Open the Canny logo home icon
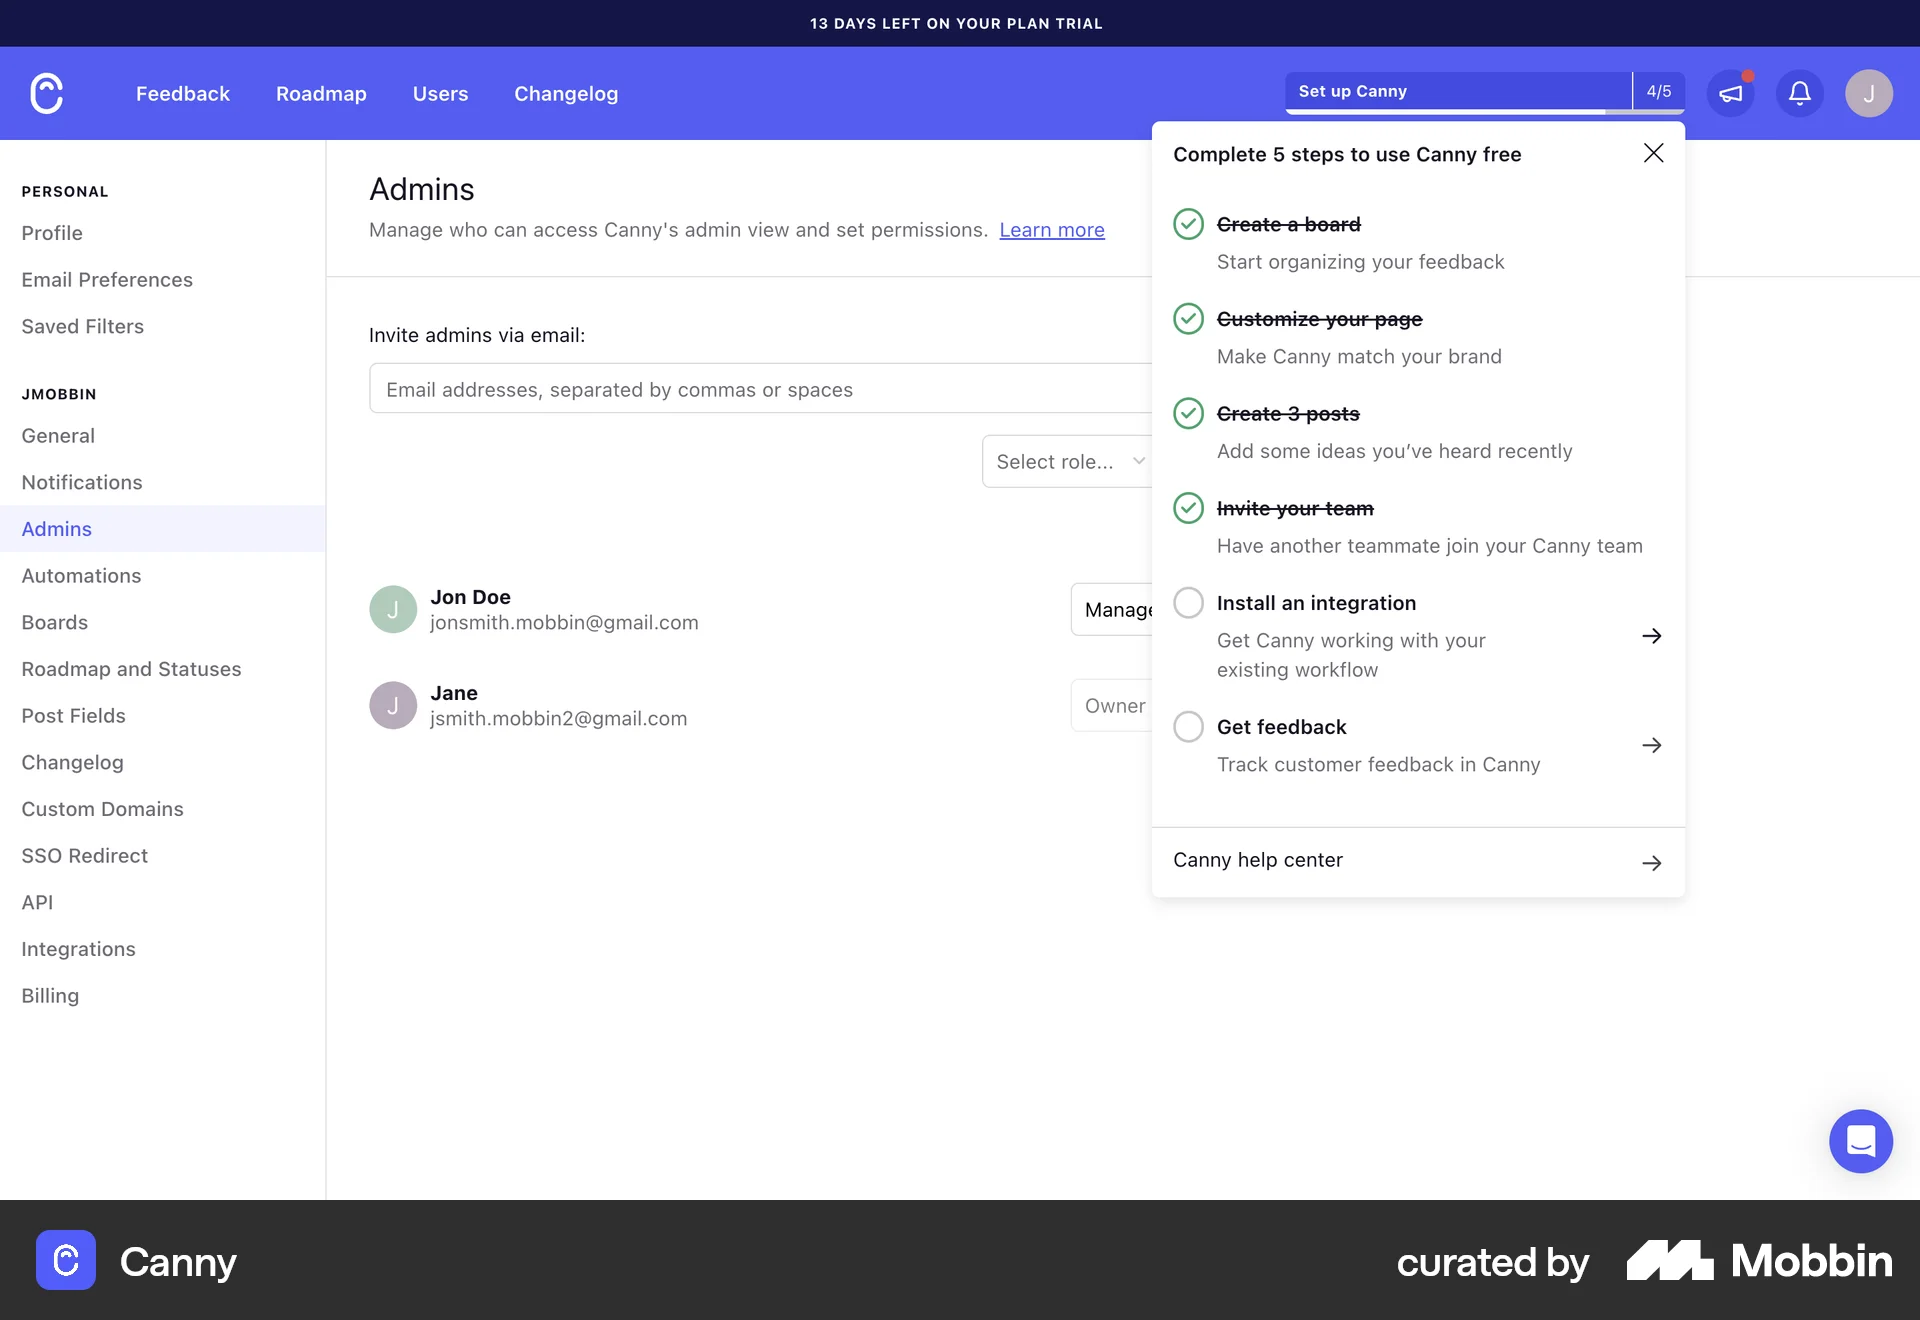This screenshot has width=1920, height=1320. click(45, 93)
